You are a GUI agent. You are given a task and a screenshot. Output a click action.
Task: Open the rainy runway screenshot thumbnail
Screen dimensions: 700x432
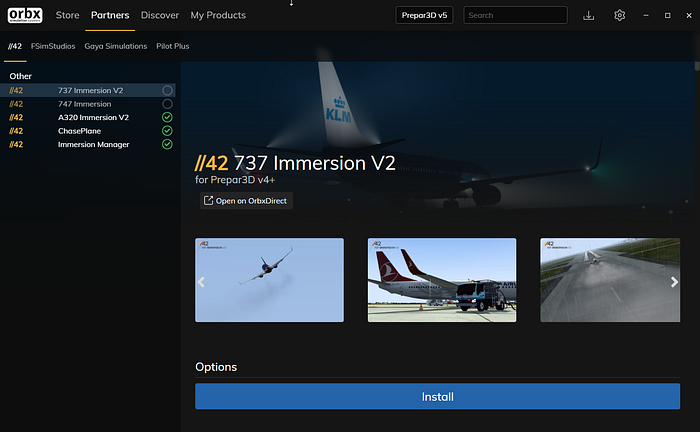tap(610, 280)
